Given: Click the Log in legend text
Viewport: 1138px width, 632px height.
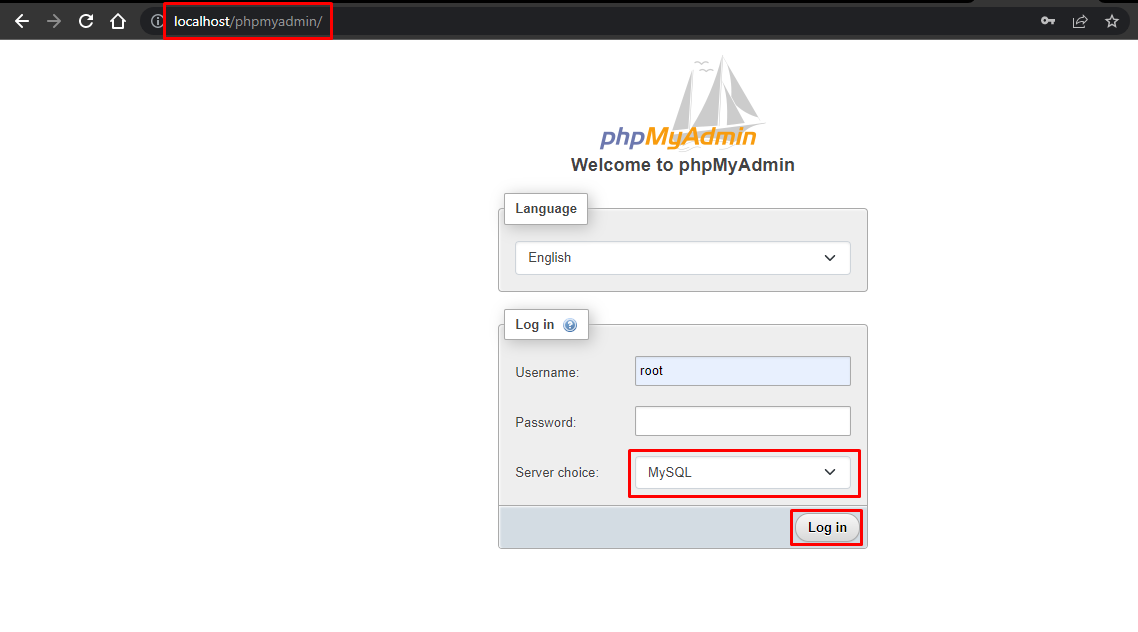Looking at the screenshot, I should point(534,324).
